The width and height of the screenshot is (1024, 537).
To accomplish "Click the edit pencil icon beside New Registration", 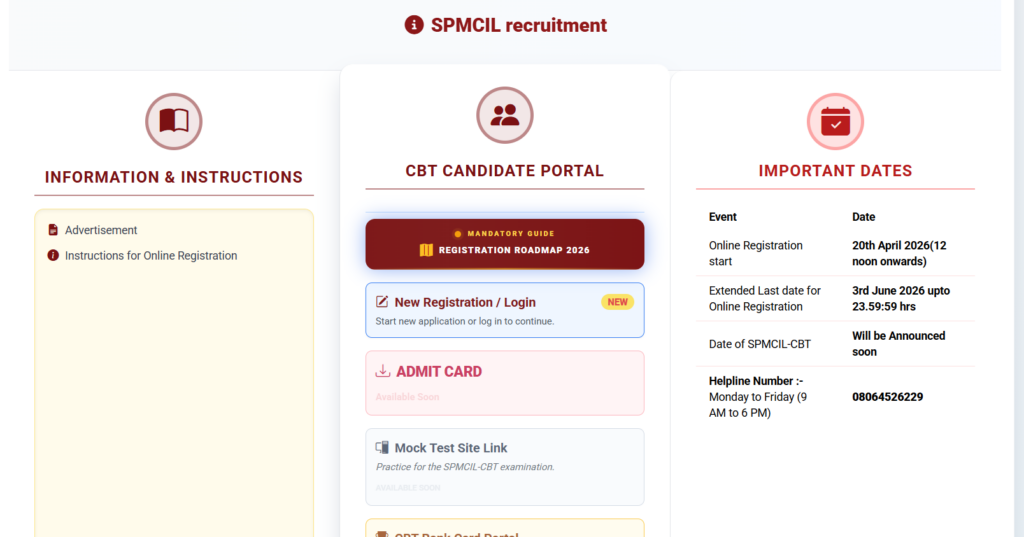I will [382, 302].
